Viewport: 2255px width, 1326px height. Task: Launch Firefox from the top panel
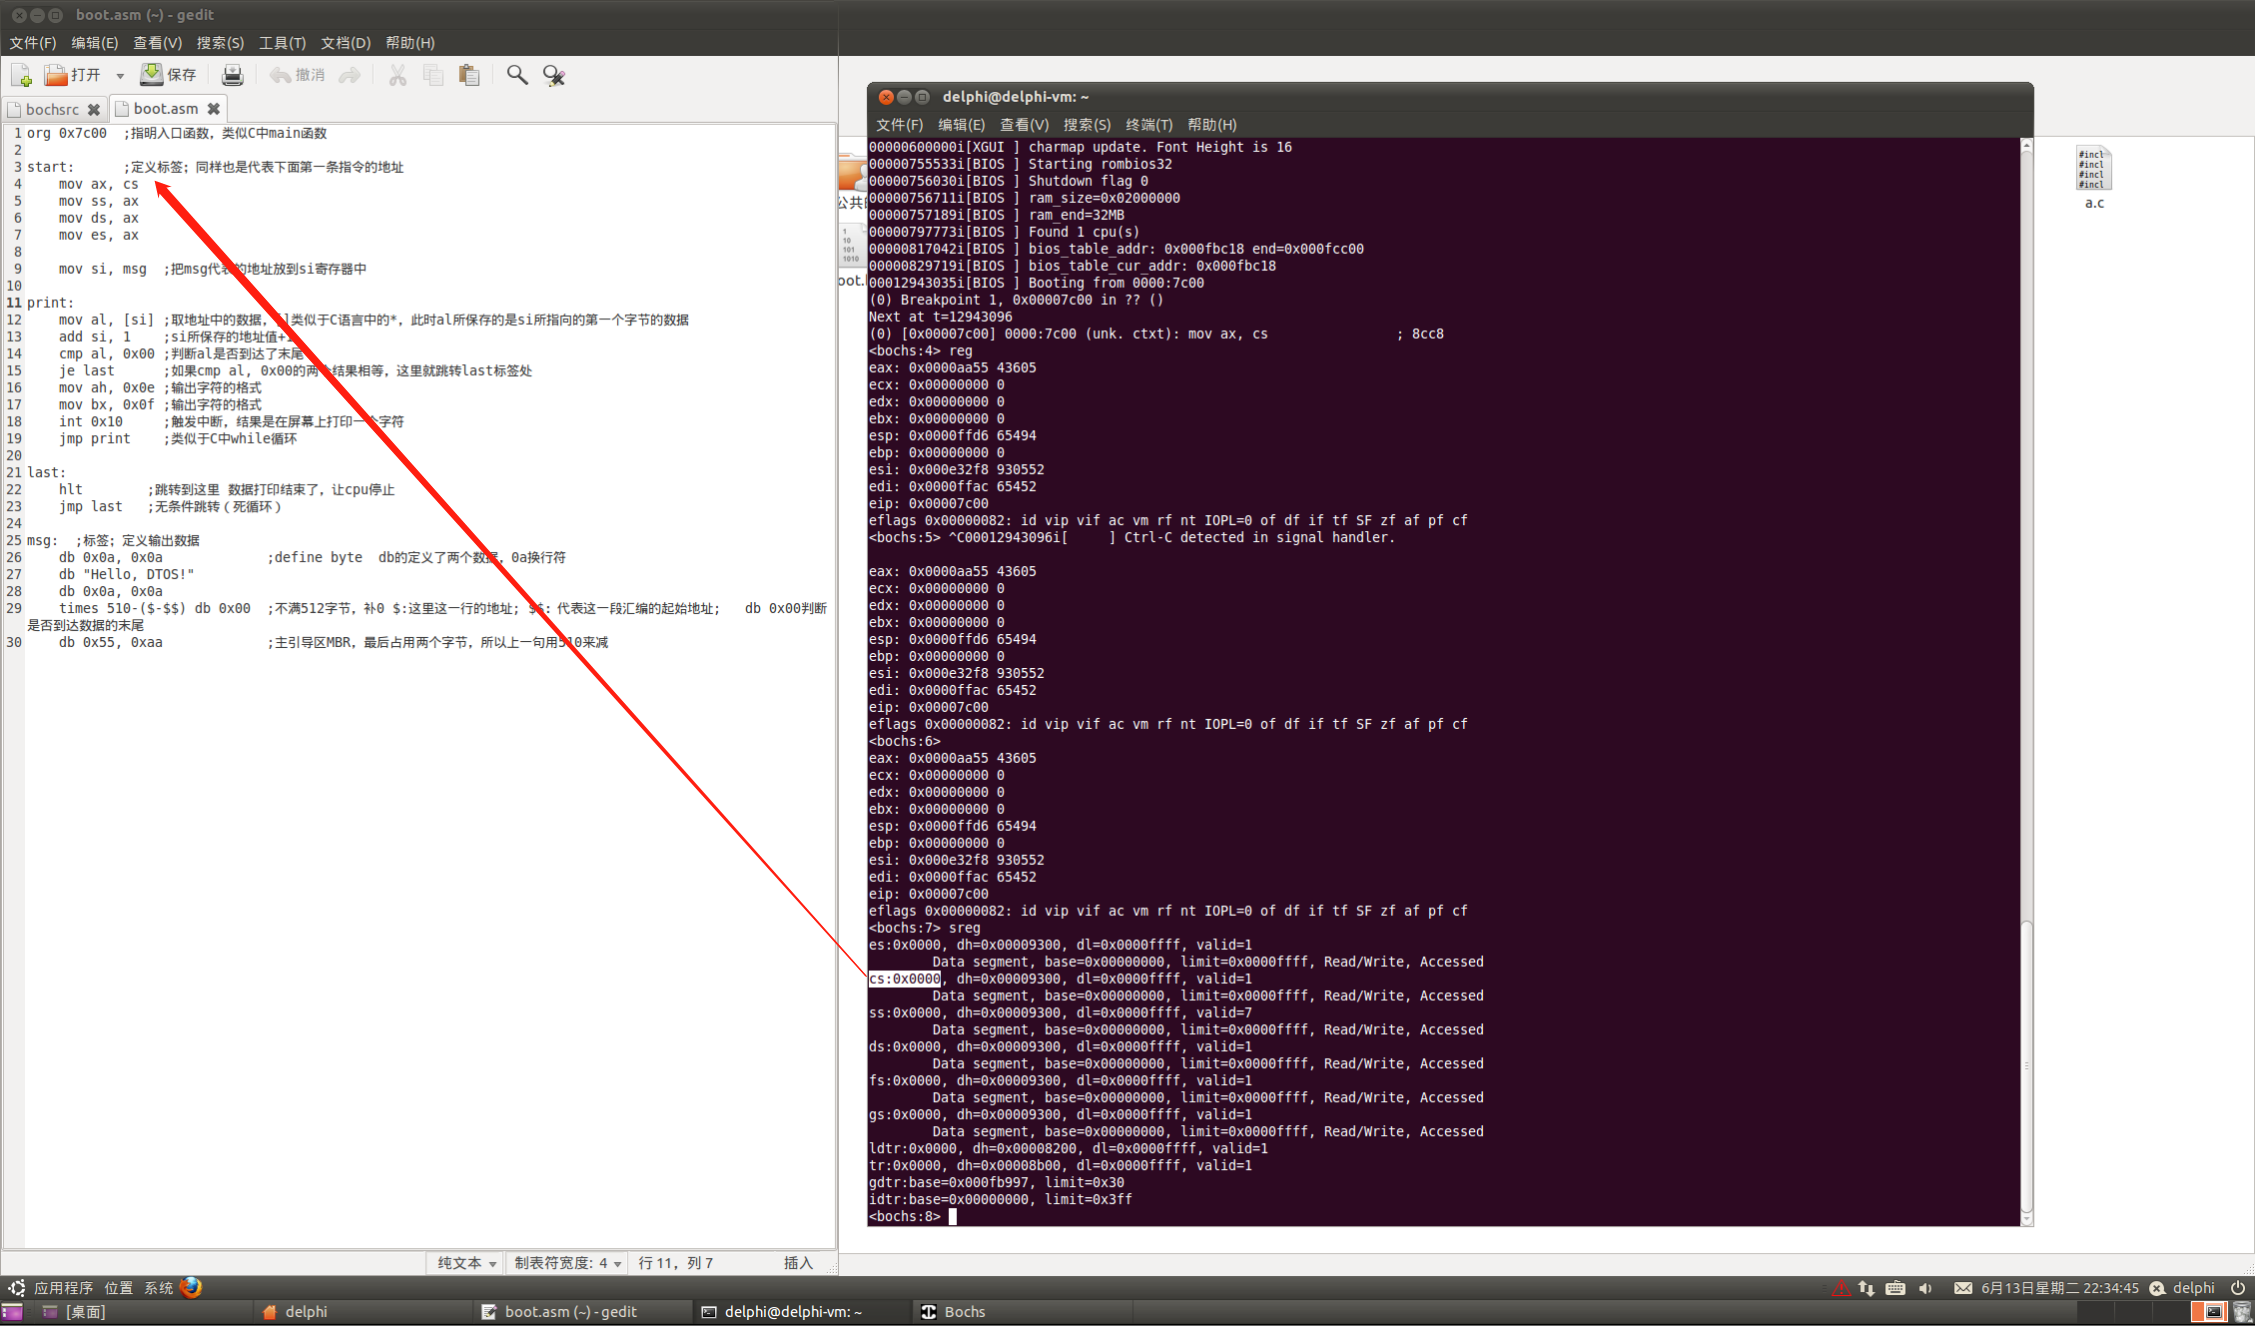coord(191,1287)
